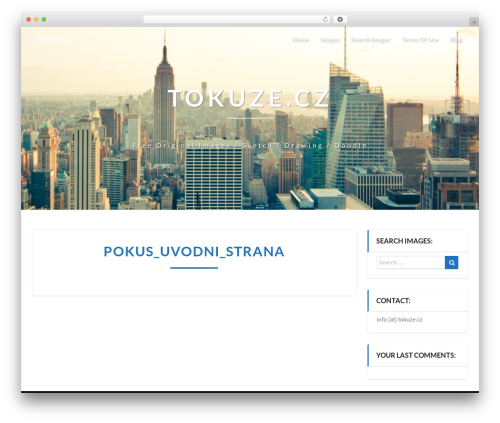Click the 'YOUR LAST COMMENTS:' widget heading
The height and width of the screenshot is (423, 500).
(x=416, y=355)
